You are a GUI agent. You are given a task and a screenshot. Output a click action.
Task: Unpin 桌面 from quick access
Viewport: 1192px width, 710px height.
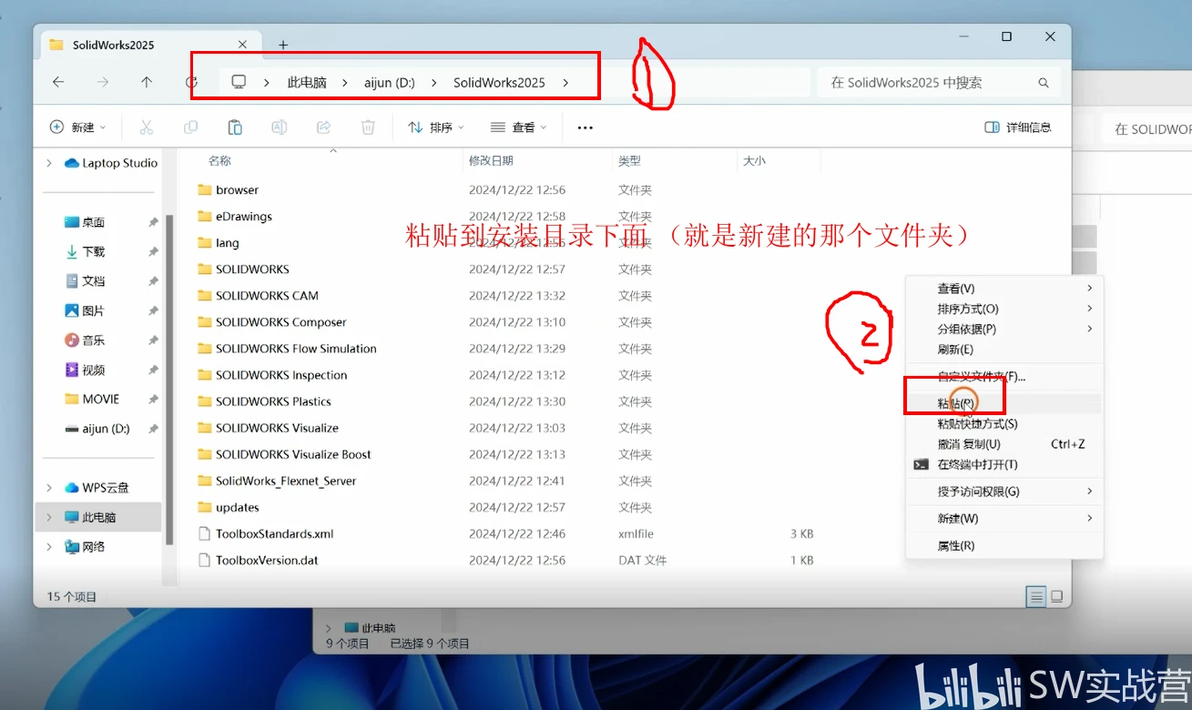click(x=153, y=222)
